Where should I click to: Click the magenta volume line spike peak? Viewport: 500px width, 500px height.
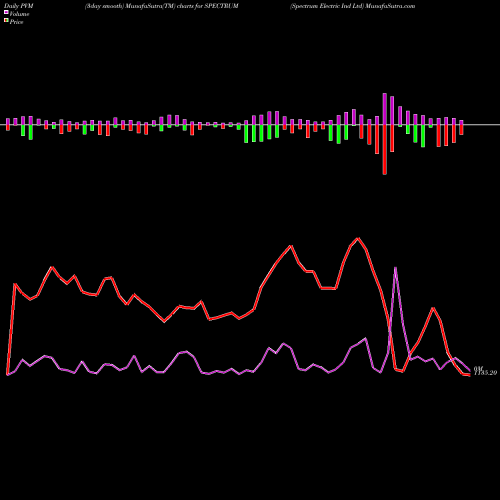pos(395,268)
